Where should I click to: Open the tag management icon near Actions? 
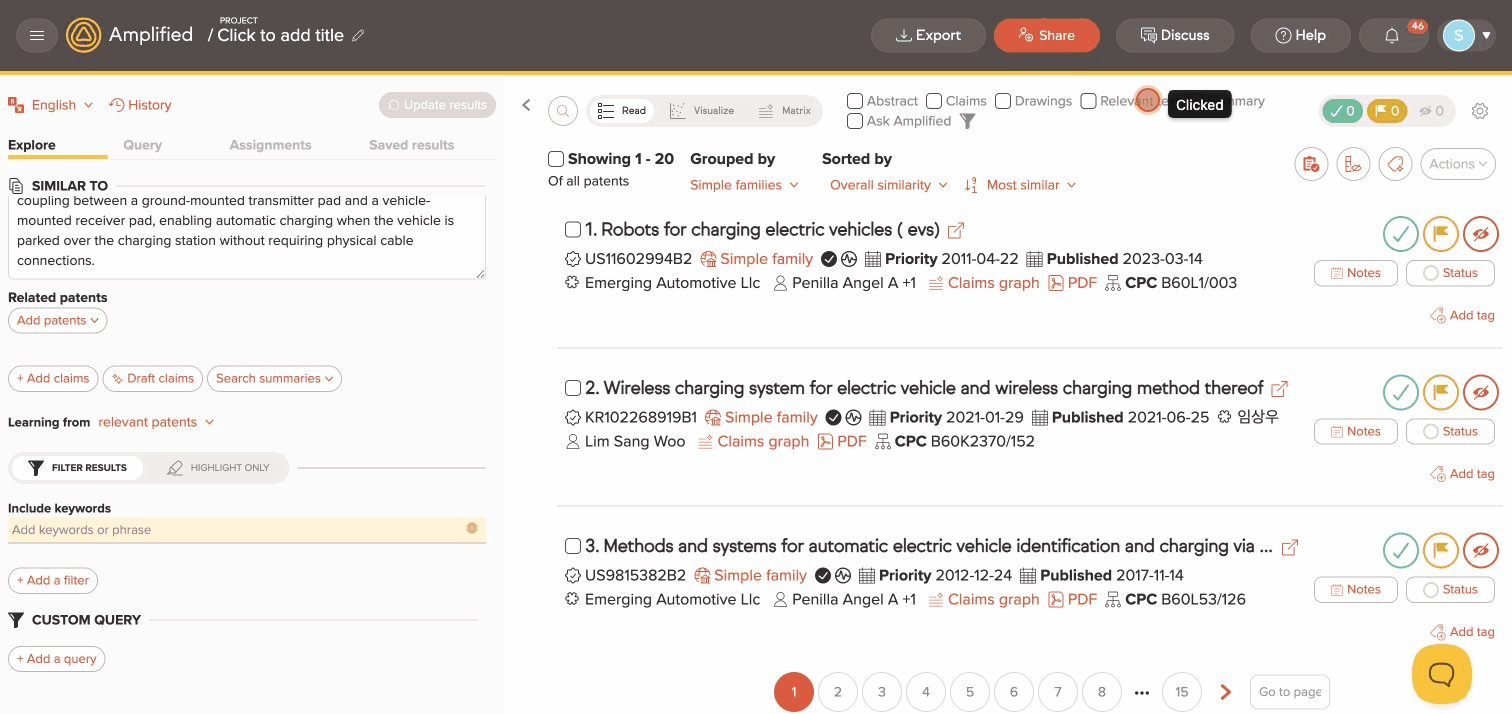tap(1395, 164)
